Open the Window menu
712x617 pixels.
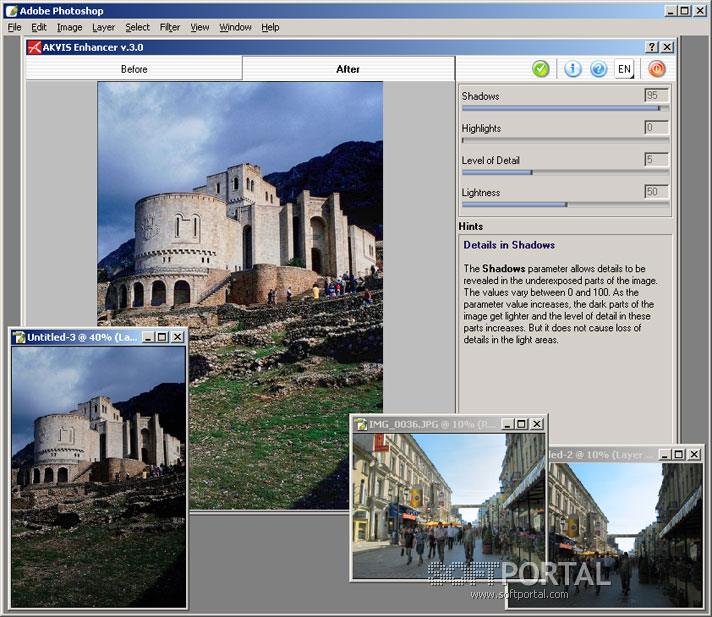pos(235,27)
